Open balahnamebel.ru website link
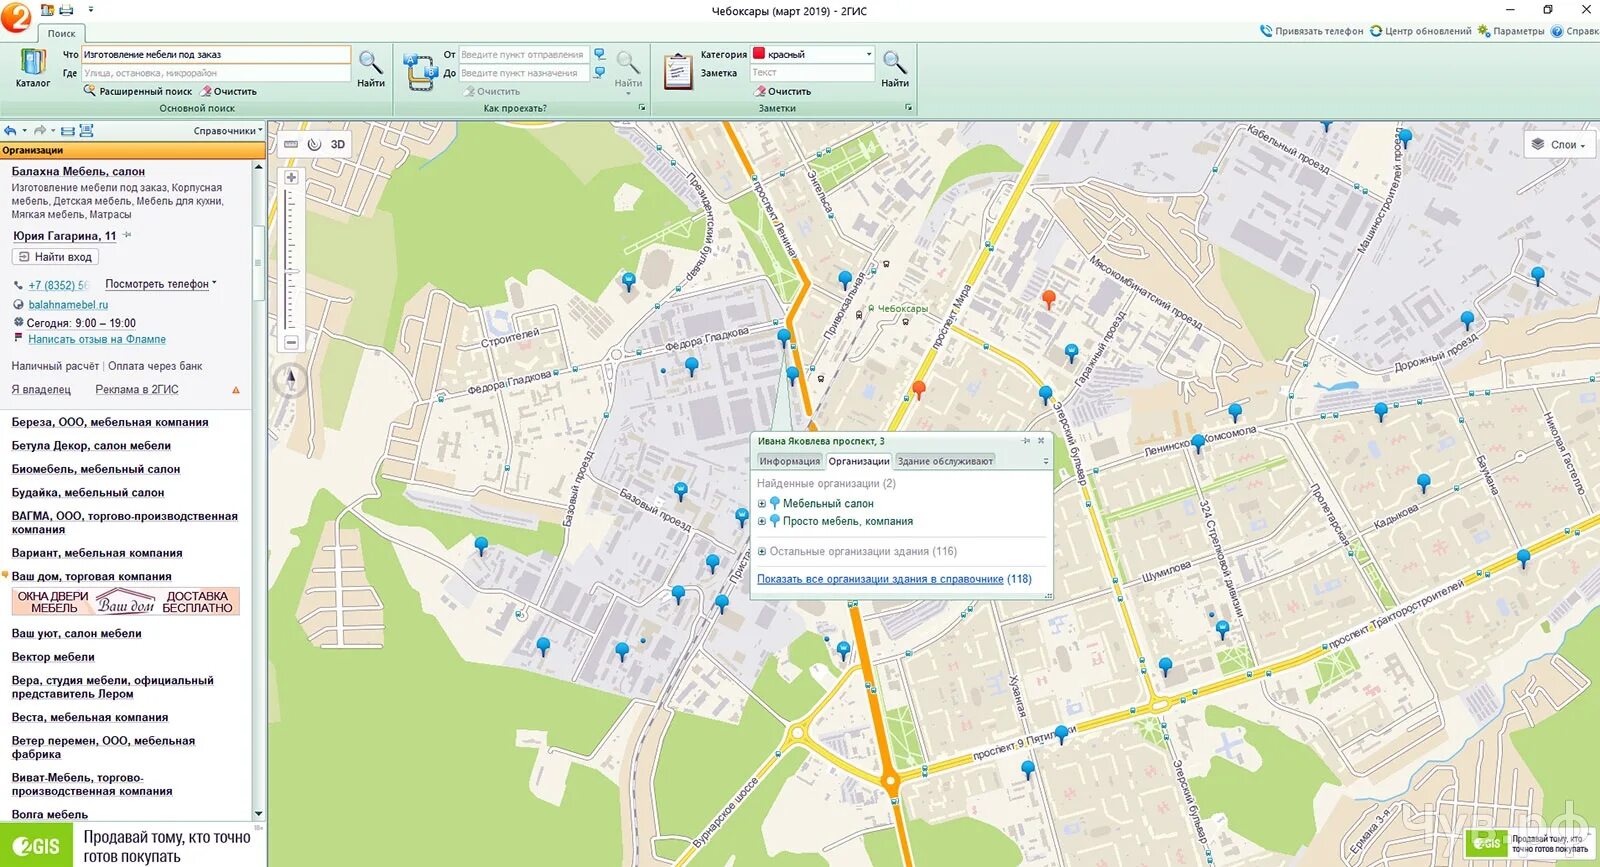This screenshot has width=1600, height=867. tap(68, 305)
